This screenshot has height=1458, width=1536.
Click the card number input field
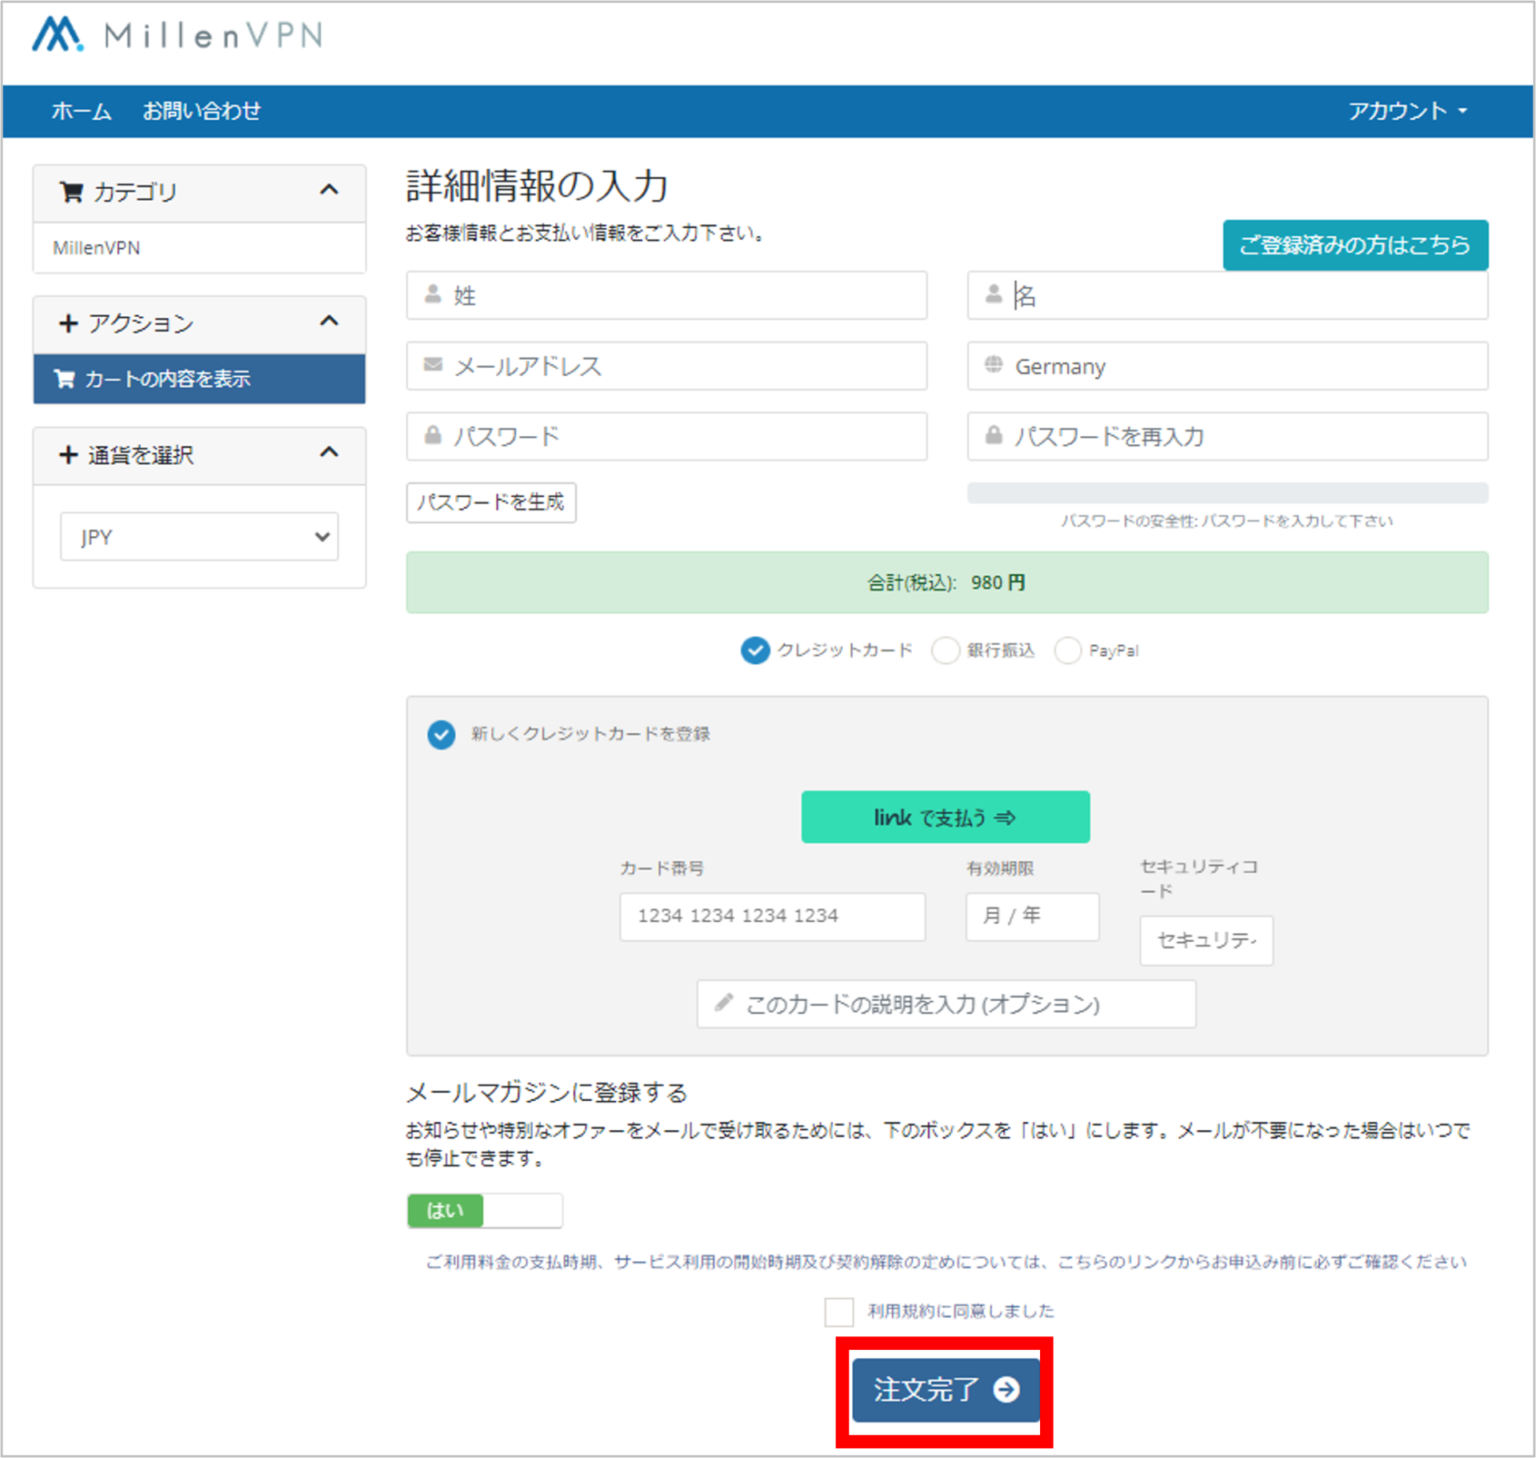pos(771,916)
